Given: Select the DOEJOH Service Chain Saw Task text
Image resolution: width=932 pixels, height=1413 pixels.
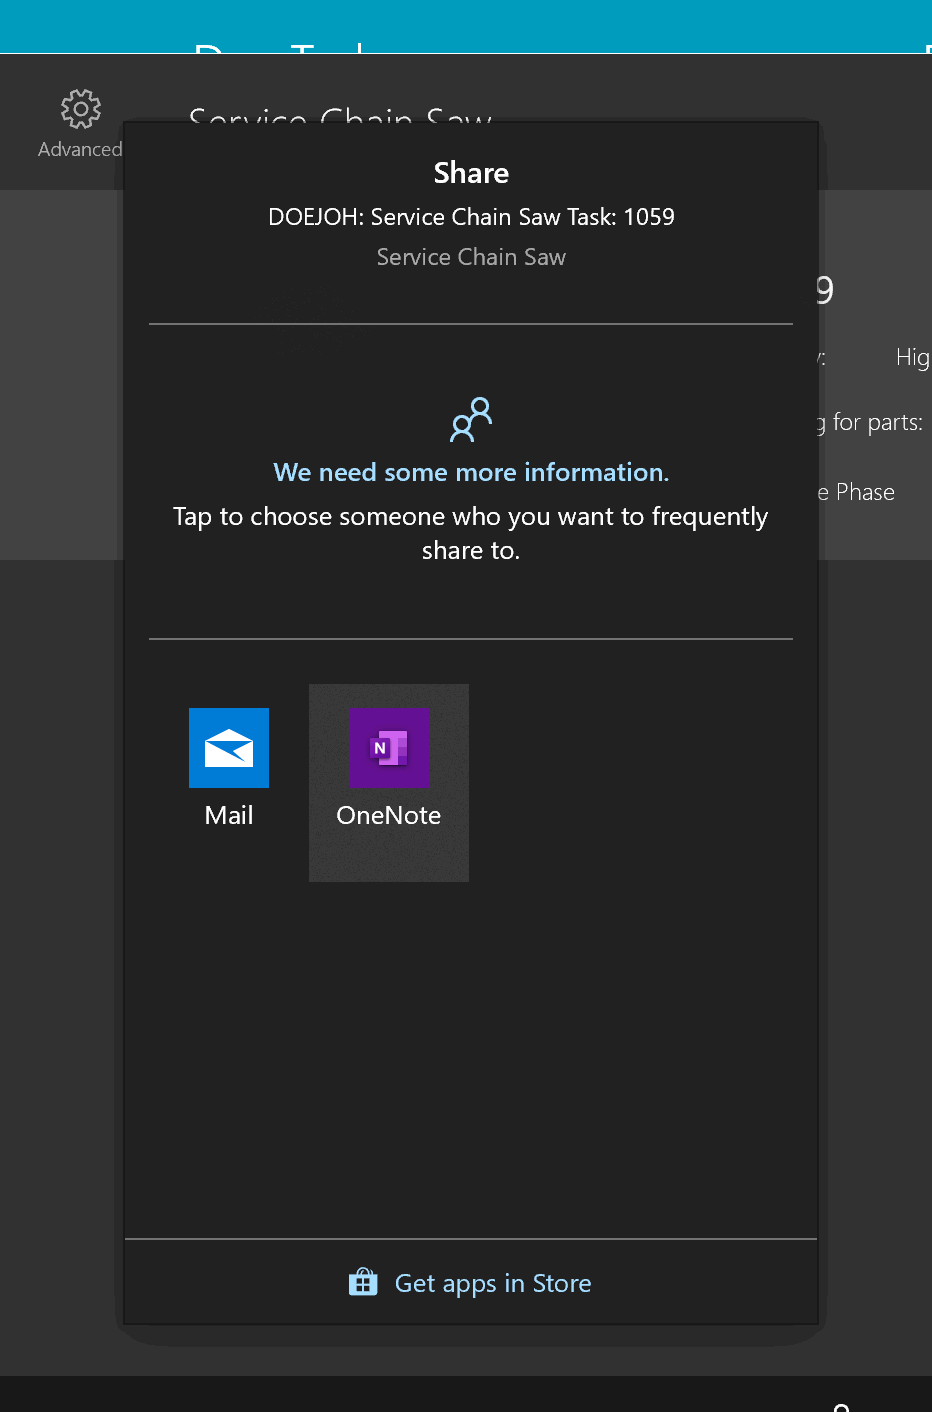Looking at the screenshot, I should [x=471, y=217].
